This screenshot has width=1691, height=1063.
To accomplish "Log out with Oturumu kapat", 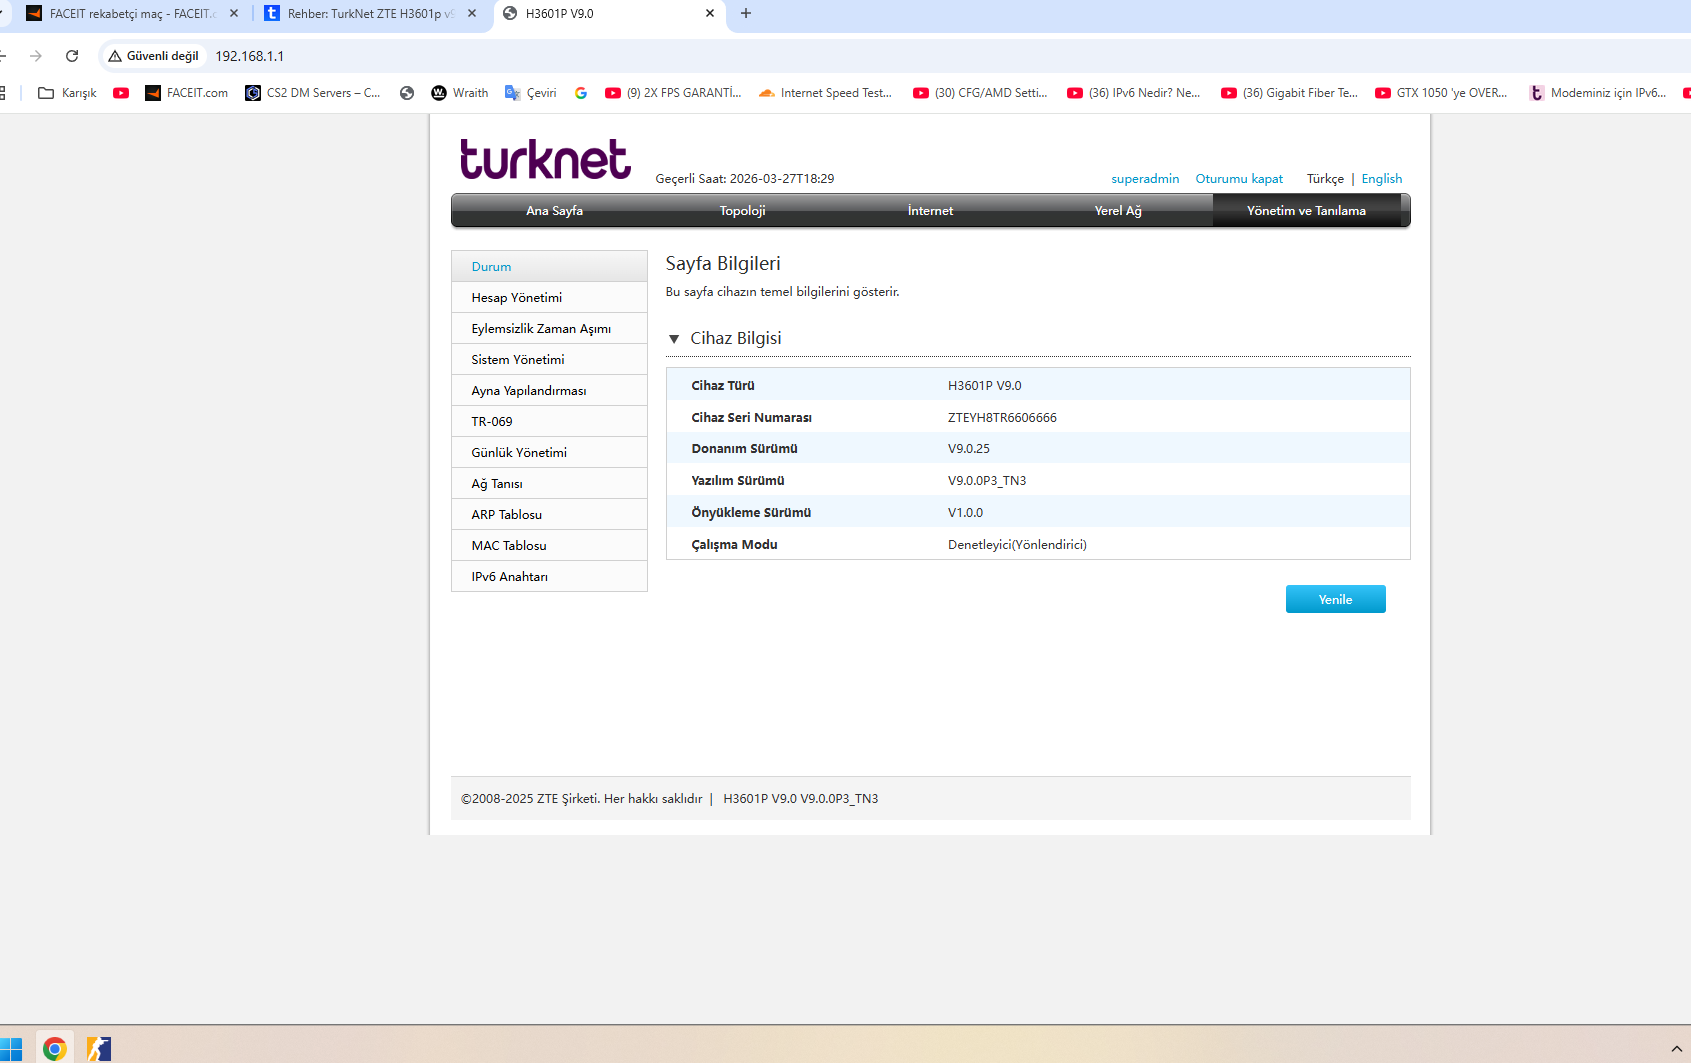I will 1239,179.
